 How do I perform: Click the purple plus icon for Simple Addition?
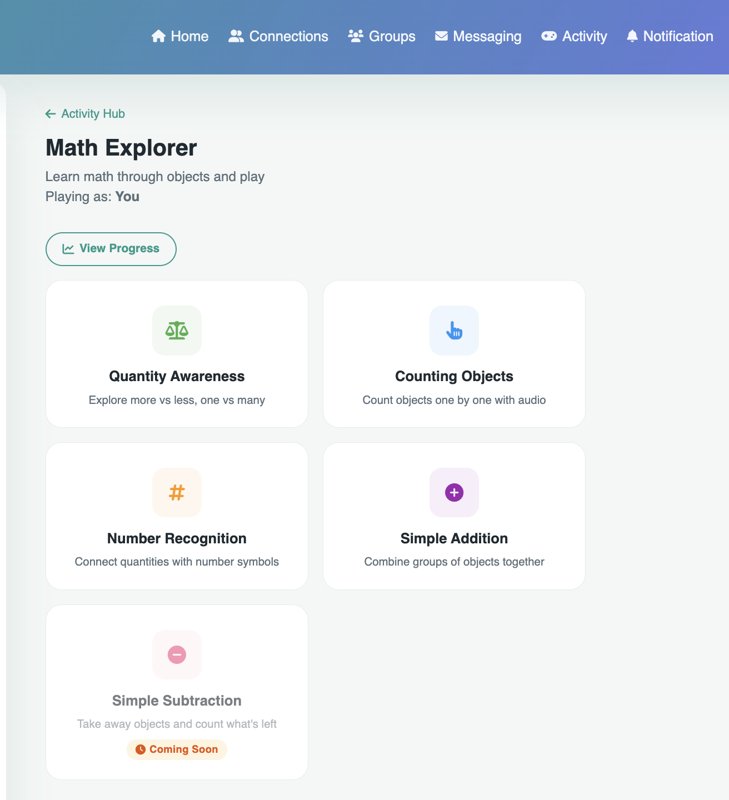[x=454, y=492]
